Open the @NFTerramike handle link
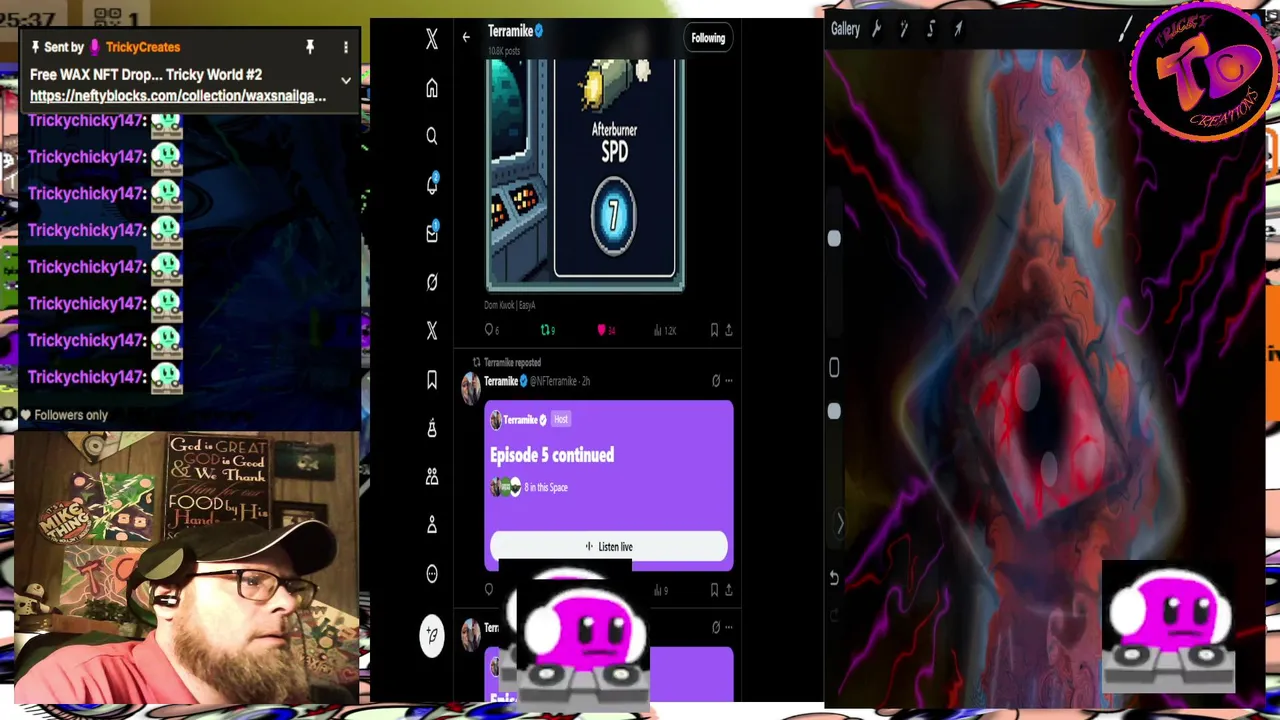 click(x=553, y=382)
